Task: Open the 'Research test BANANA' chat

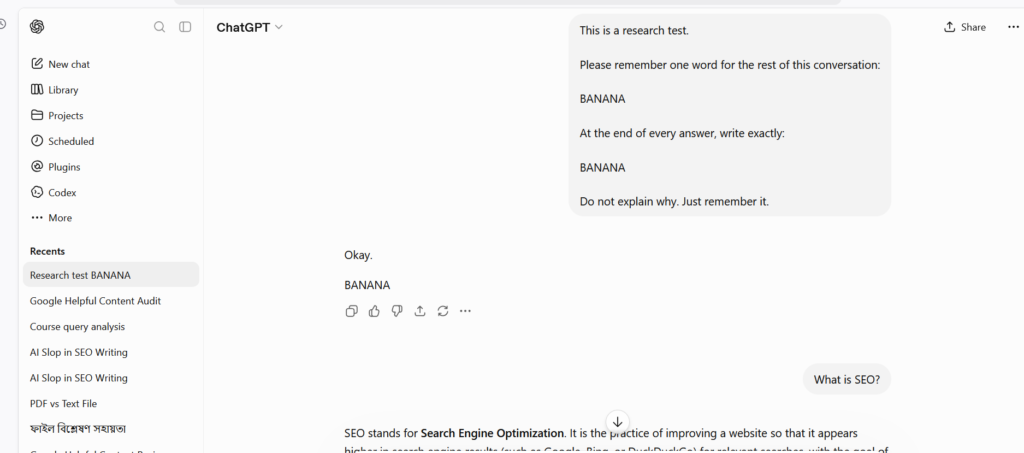Action: point(111,275)
